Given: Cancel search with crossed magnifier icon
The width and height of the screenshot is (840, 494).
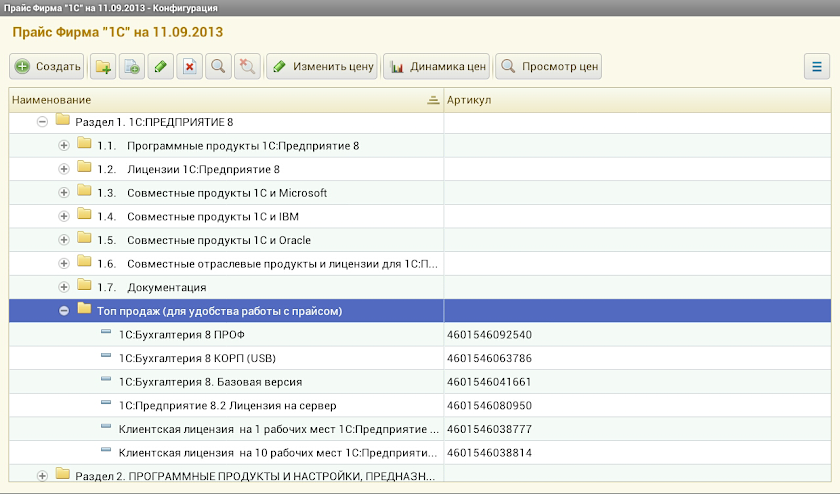Looking at the screenshot, I should coord(248,66).
